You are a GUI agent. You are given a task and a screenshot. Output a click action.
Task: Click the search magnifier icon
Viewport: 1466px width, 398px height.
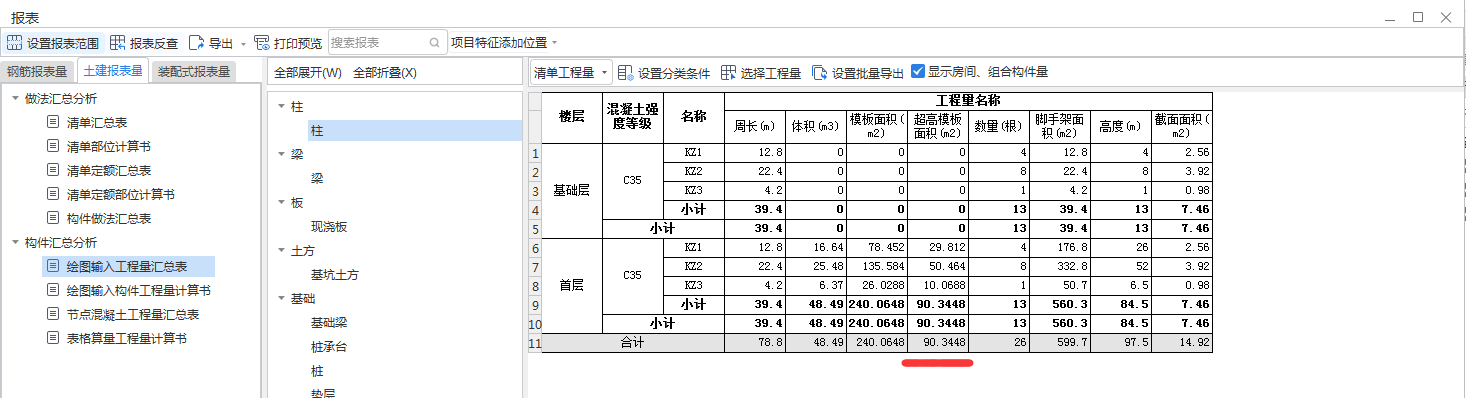coord(434,43)
